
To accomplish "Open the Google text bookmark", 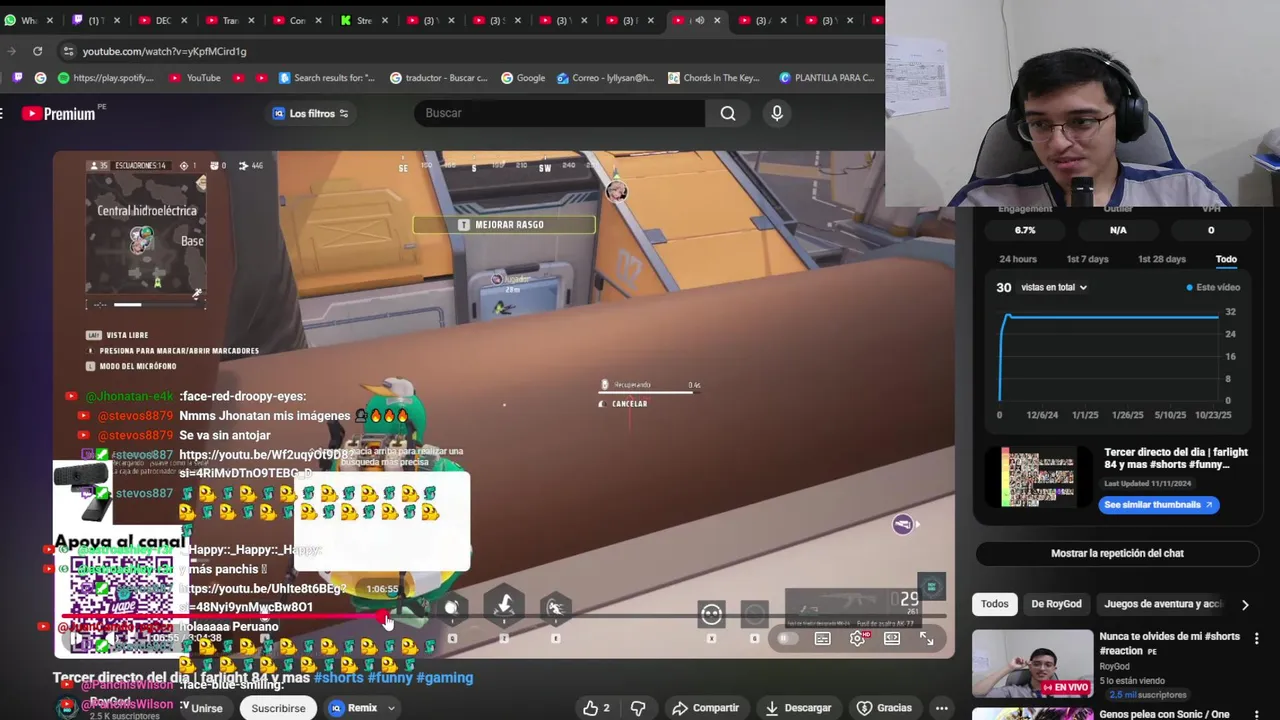I will [523, 78].
